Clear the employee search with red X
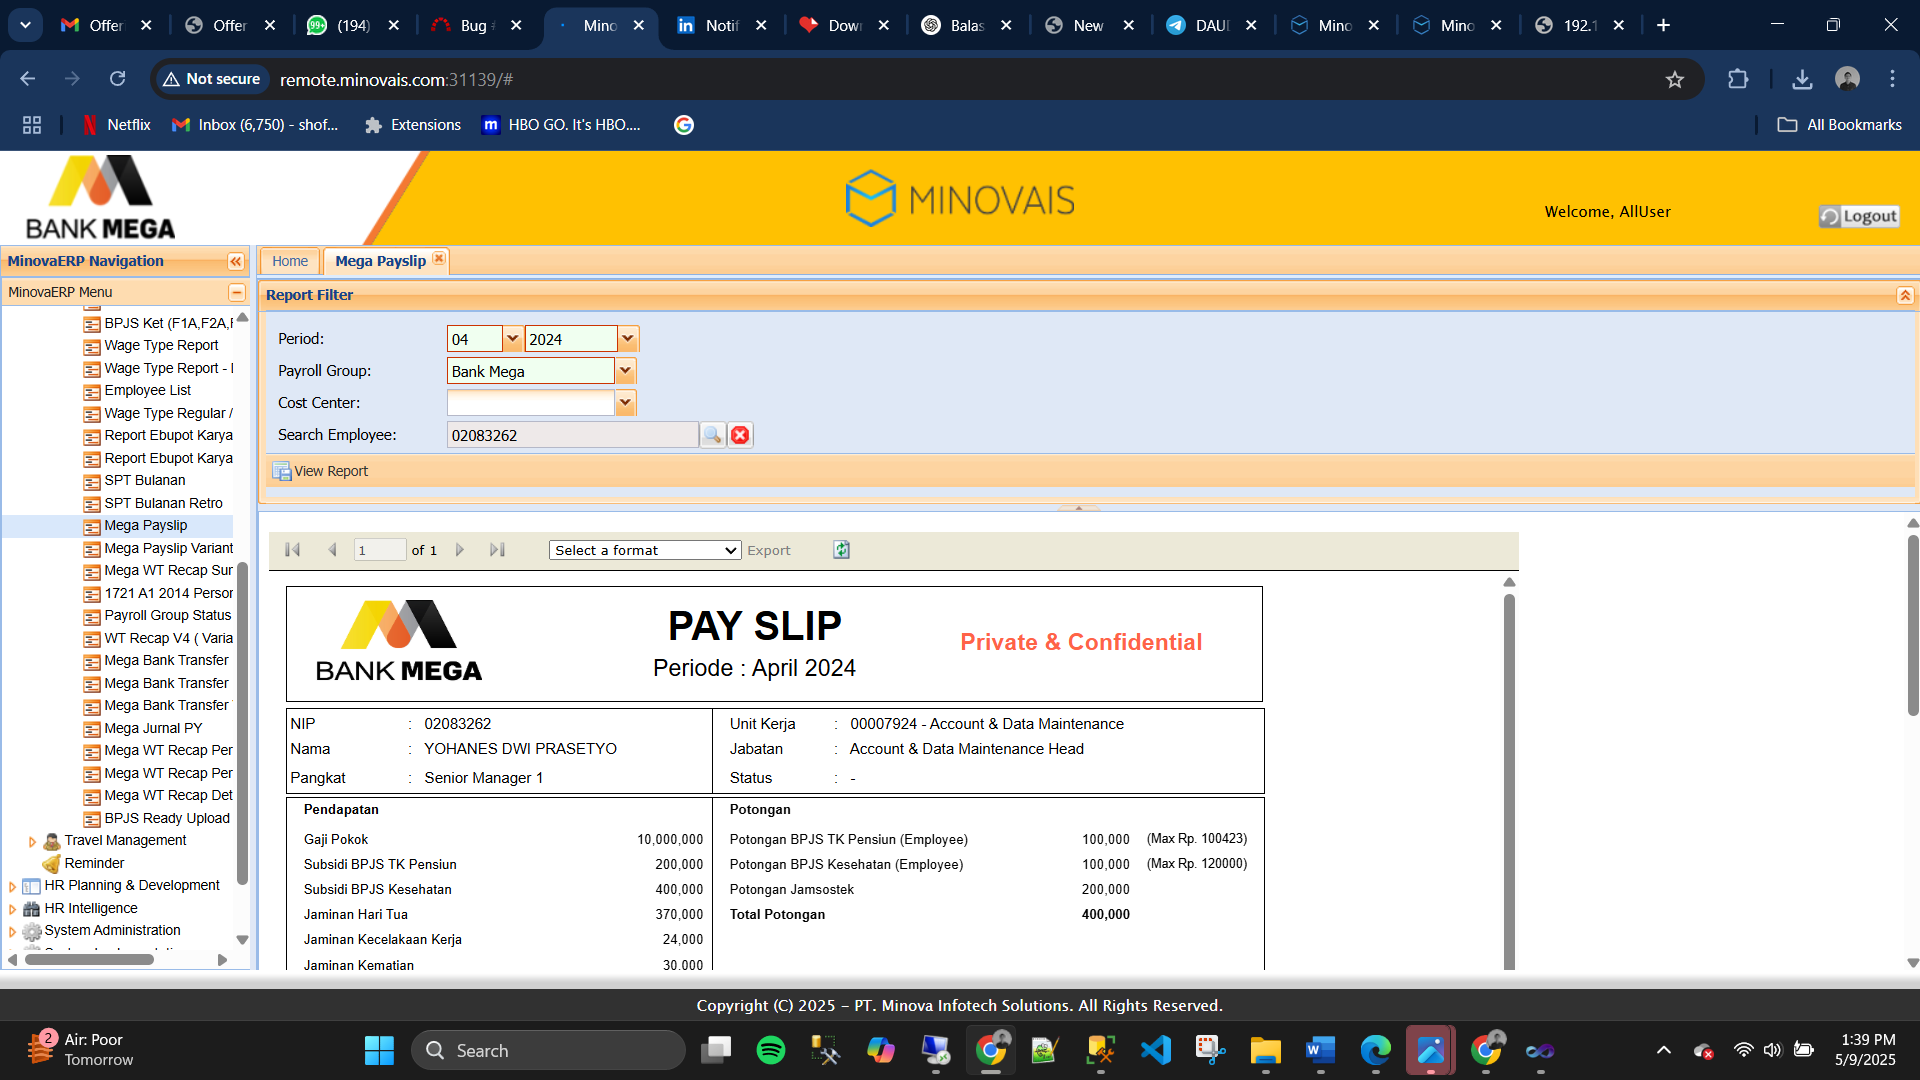 click(740, 435)
